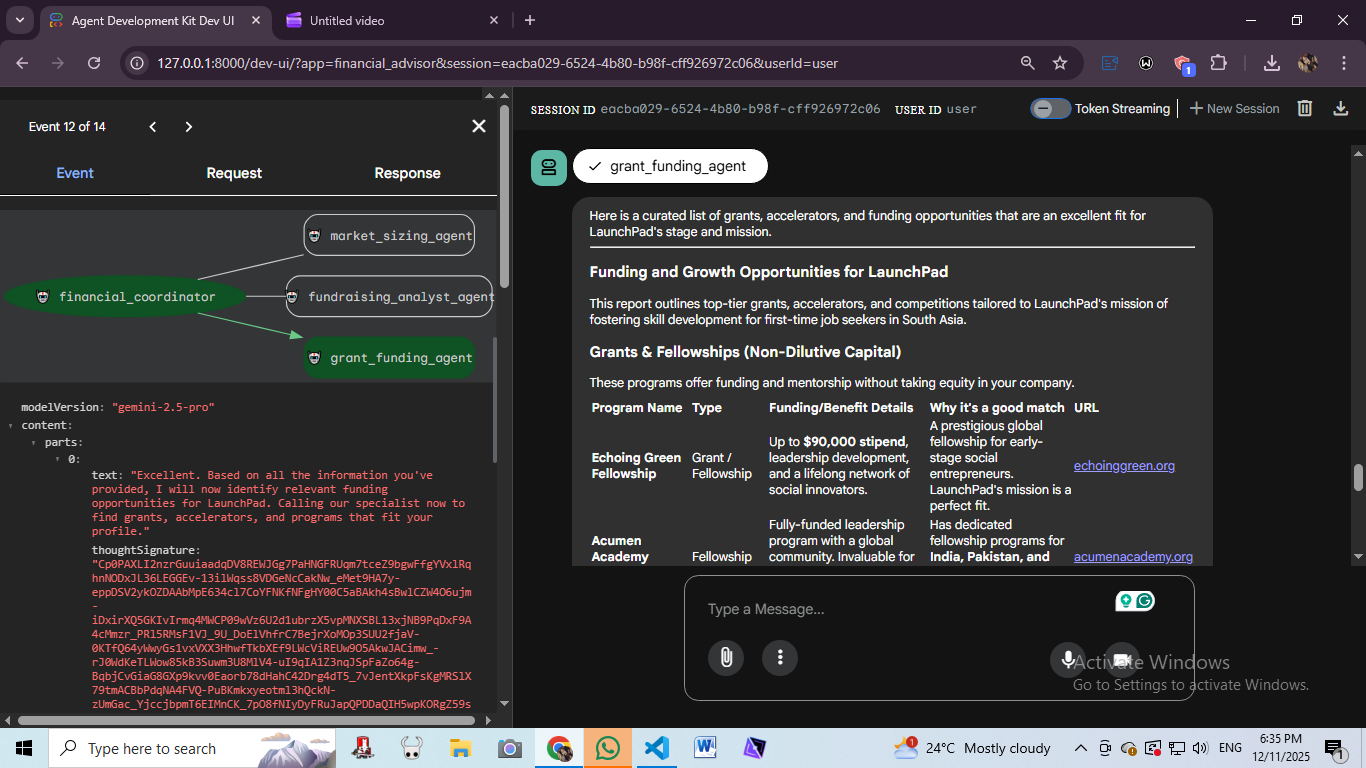Open the echoinggreen.org link
Viewport: 1366px width, 768px height.
coord(1124,466)
